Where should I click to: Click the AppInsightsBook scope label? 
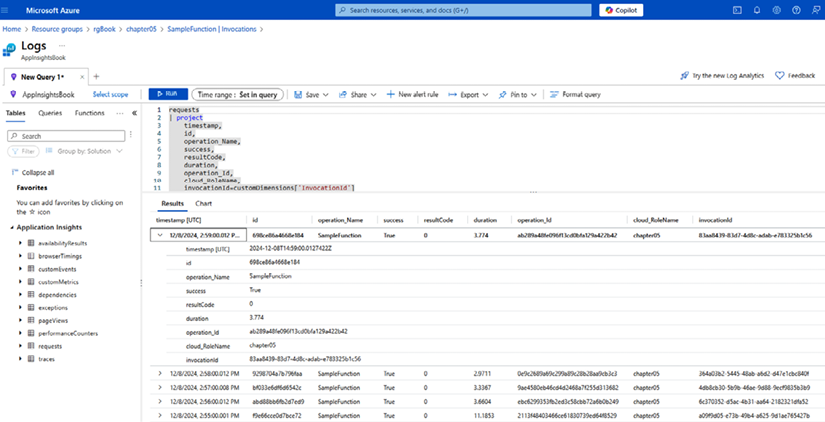point(48,95)
